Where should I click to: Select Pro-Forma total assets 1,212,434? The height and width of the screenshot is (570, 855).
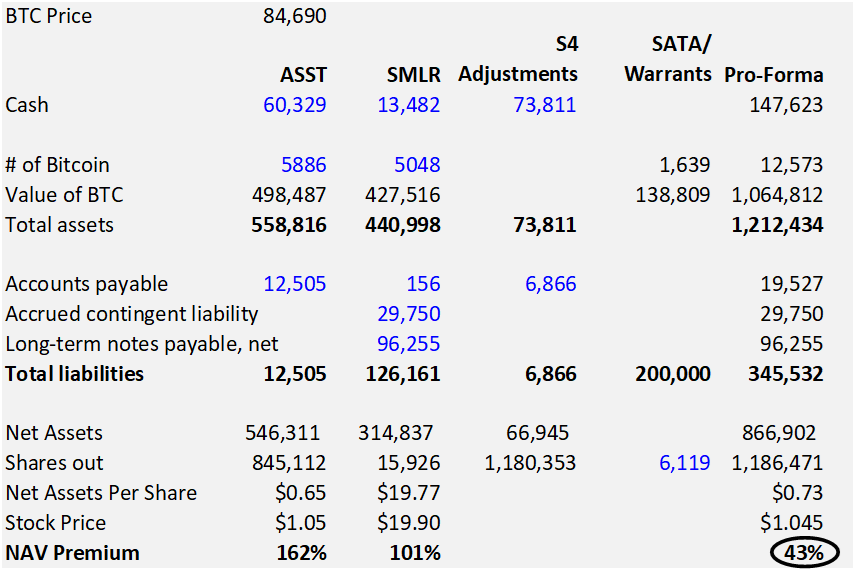tap(777, 225)
